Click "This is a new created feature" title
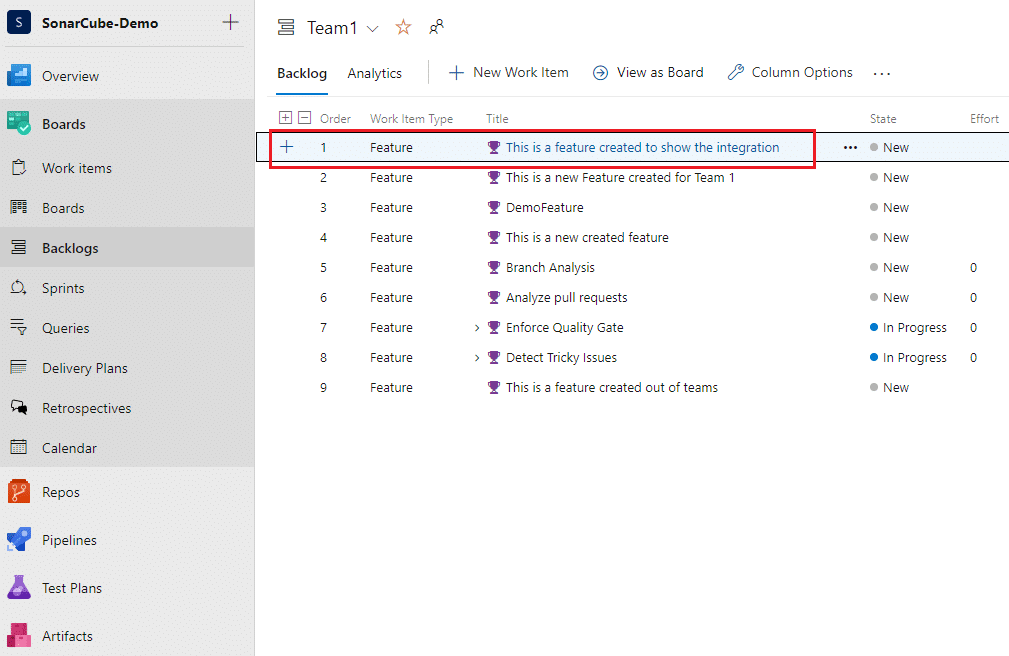Screen dimensions: 1009x656 pos(587,238)
